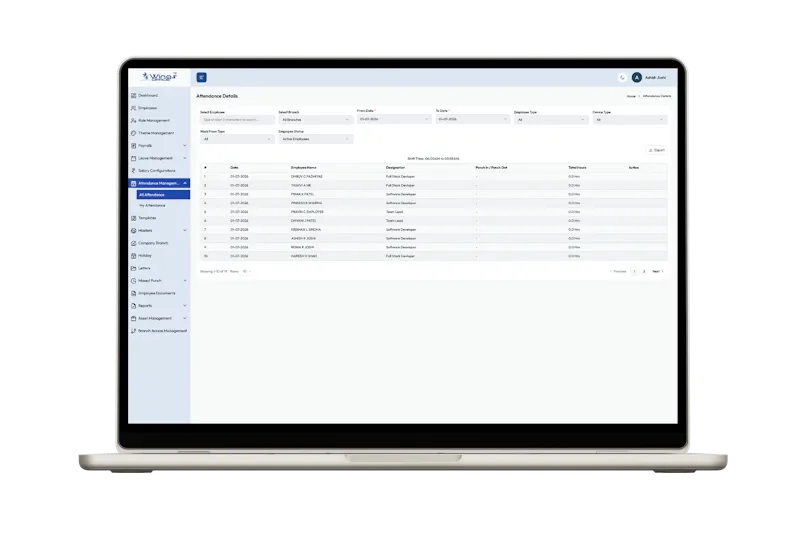Open the rows per page dropdown

click(x=247, y=271)
